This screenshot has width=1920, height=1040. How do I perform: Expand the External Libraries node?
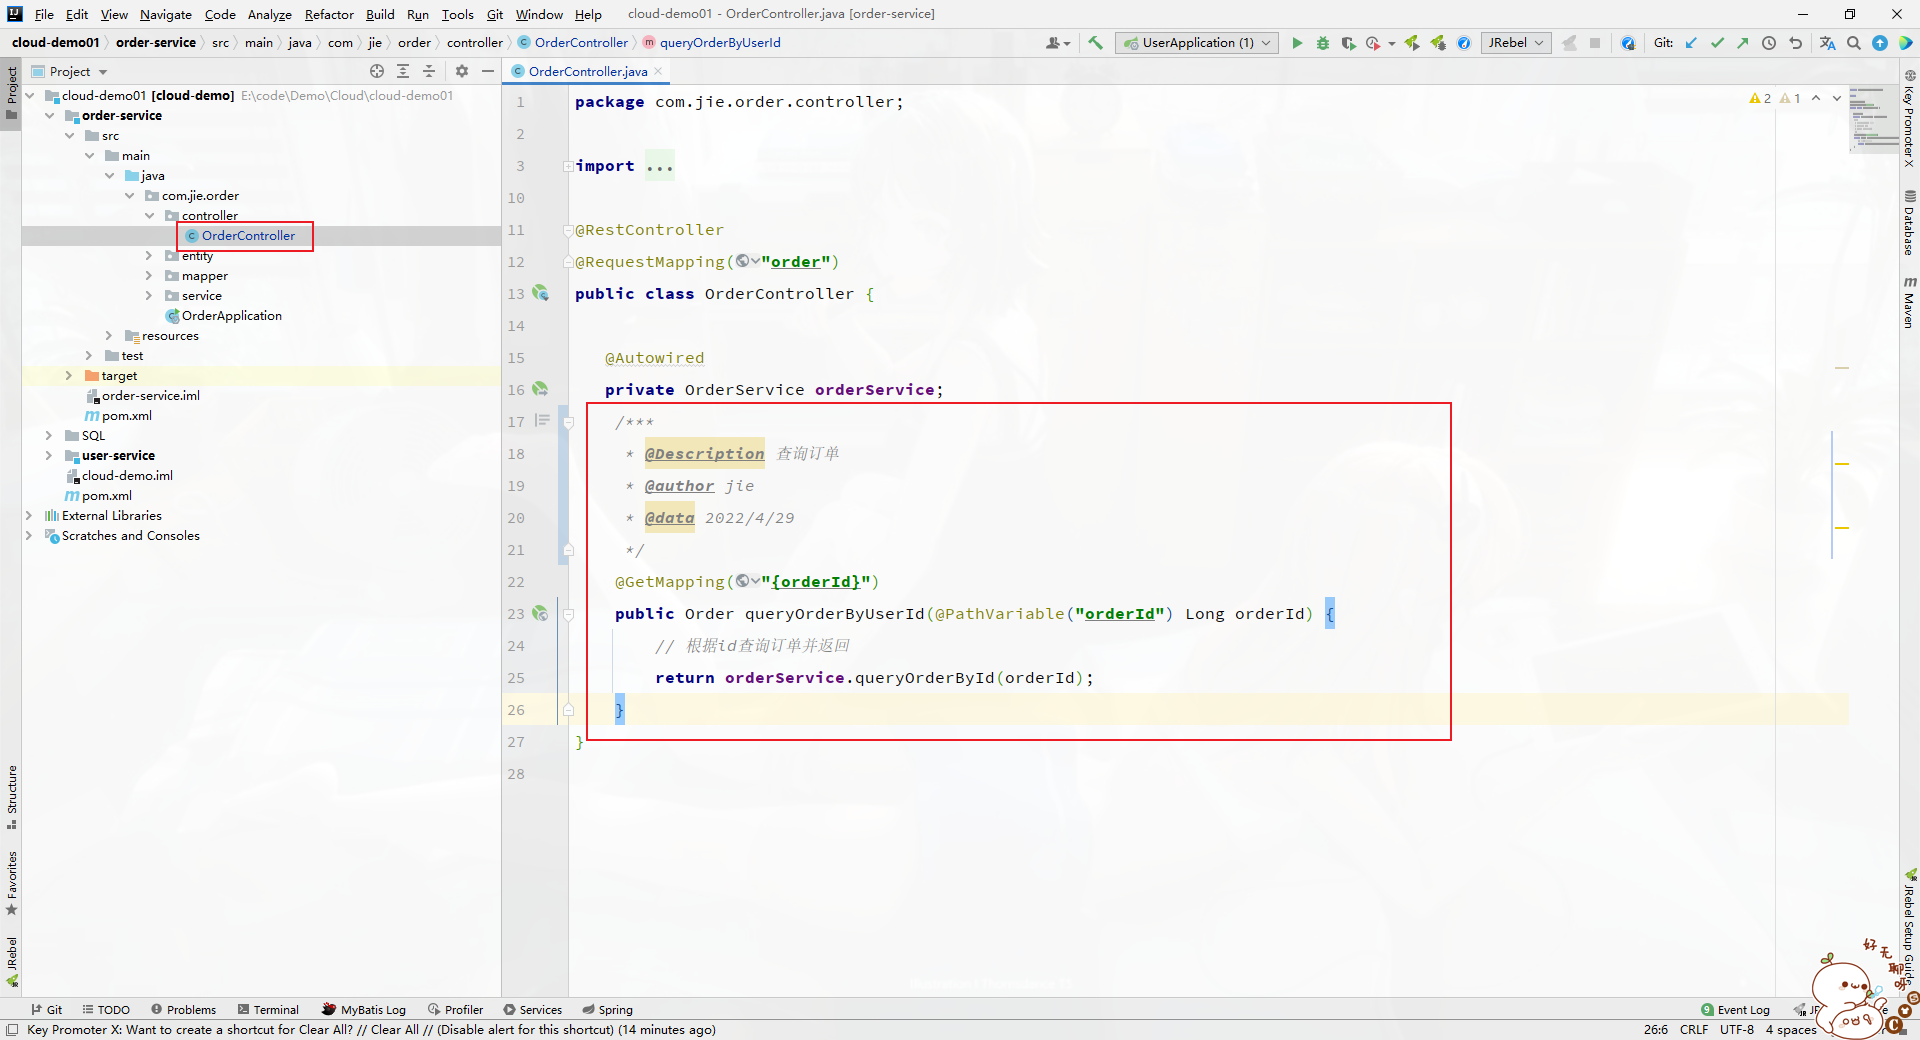(x=29, y=516)
